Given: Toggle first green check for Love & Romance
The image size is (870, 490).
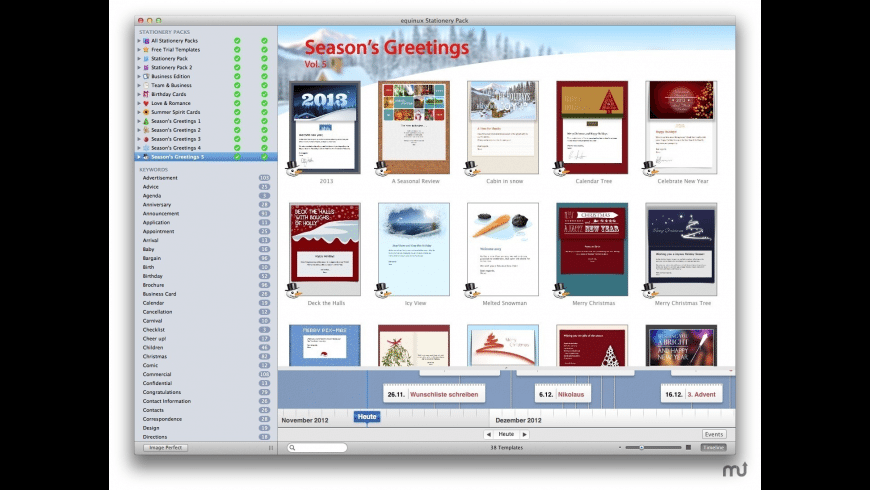Looking at the screenshot, I should coord(237,103).
